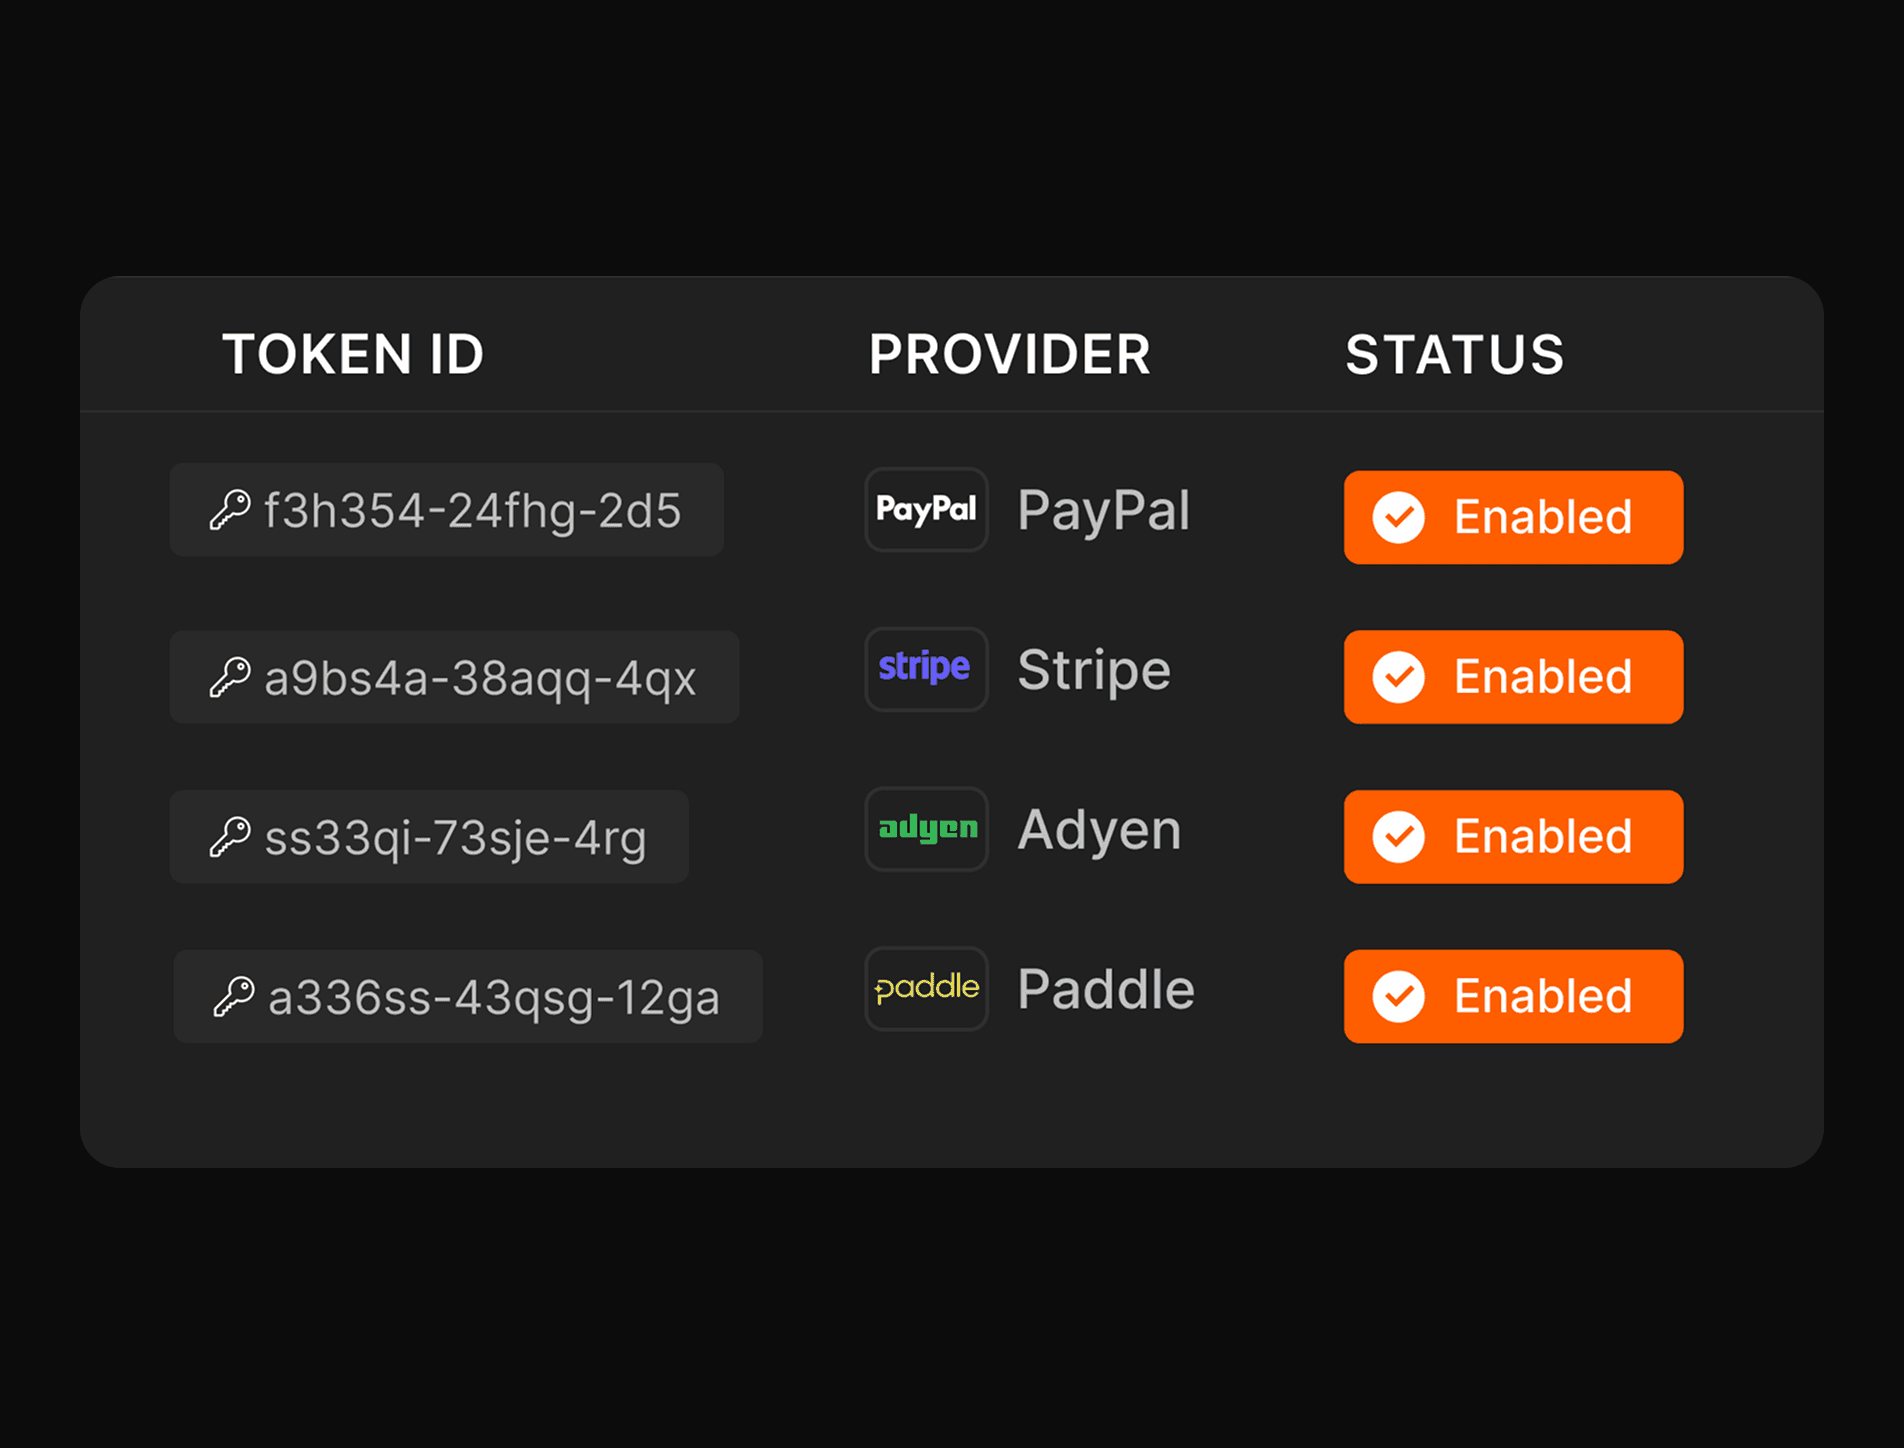Click key icon beside ss33qi-73sje-4rg
This screenshot has width=1904, height=1448.
(230, 837)
